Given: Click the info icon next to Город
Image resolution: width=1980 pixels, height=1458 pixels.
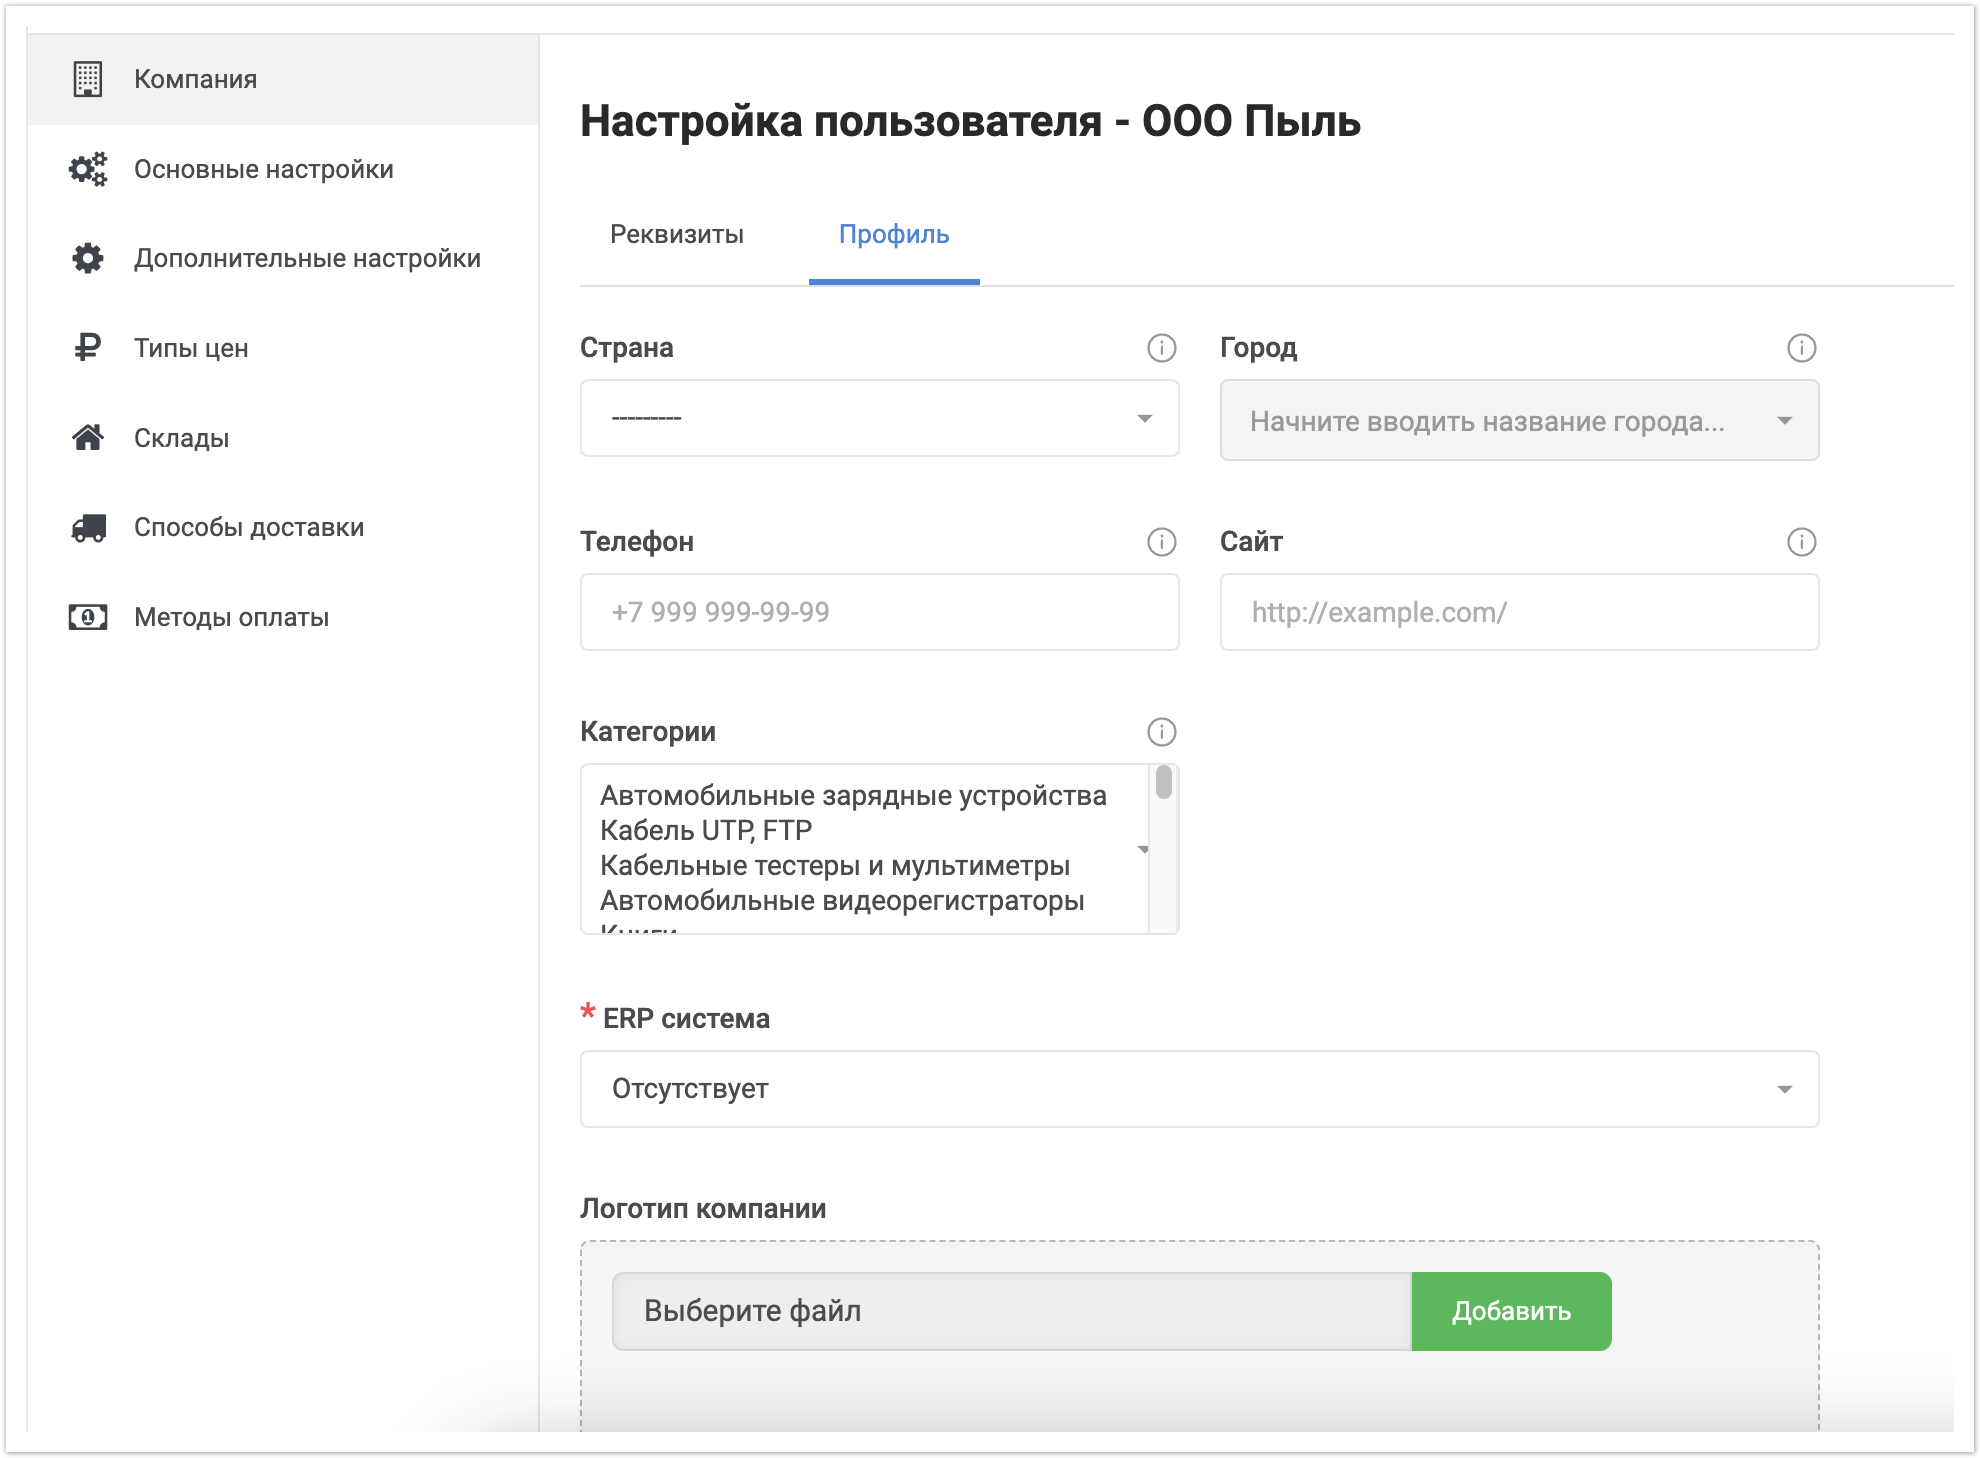Looking at the screenshot, I should pyautogui.click(x=1801, y=348).
